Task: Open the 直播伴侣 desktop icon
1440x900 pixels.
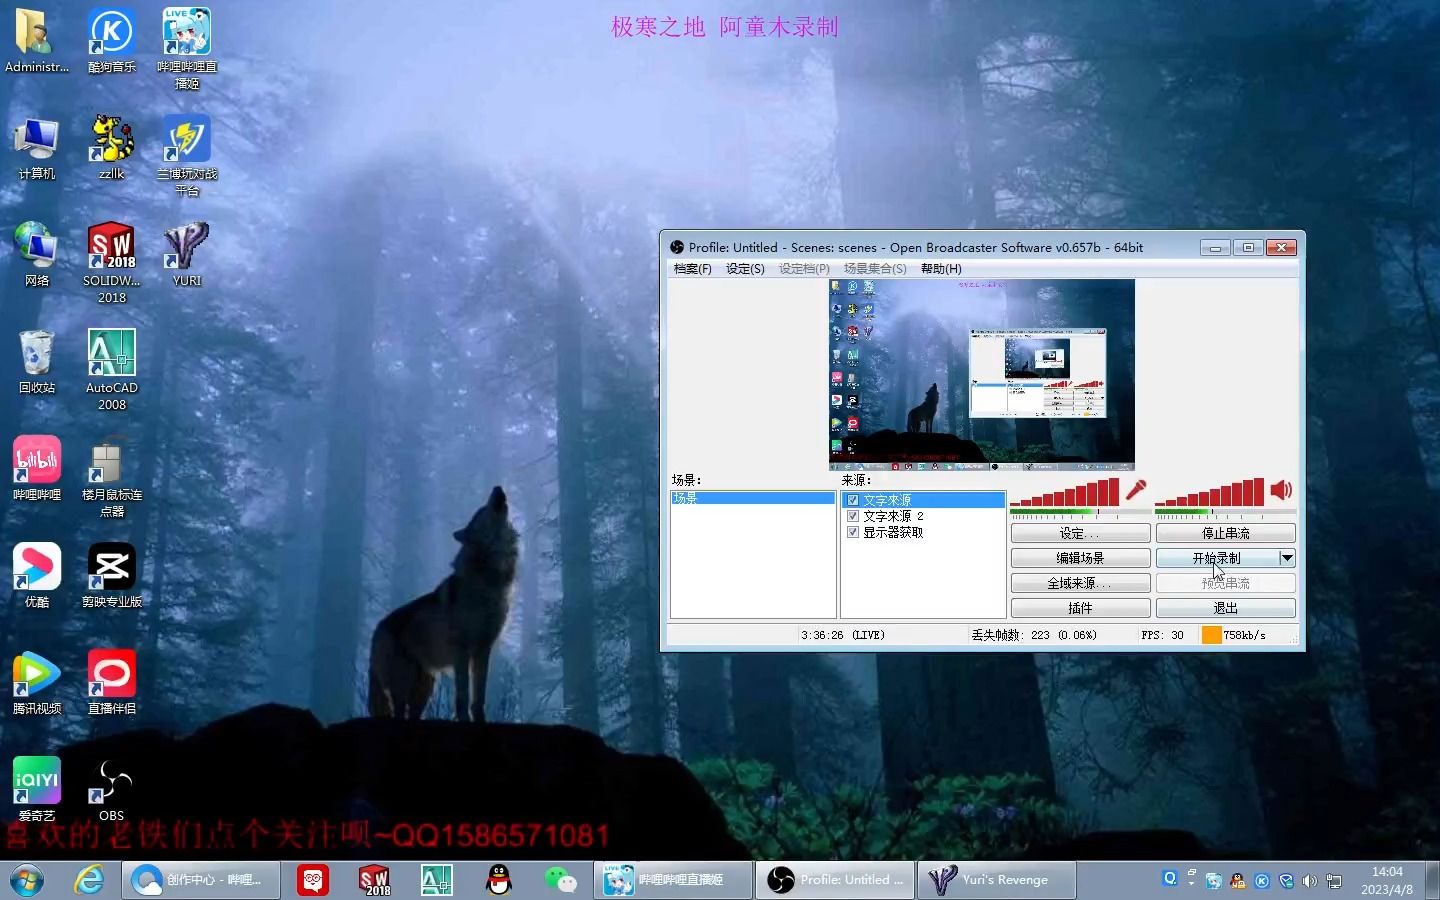Action: (112, 683)
